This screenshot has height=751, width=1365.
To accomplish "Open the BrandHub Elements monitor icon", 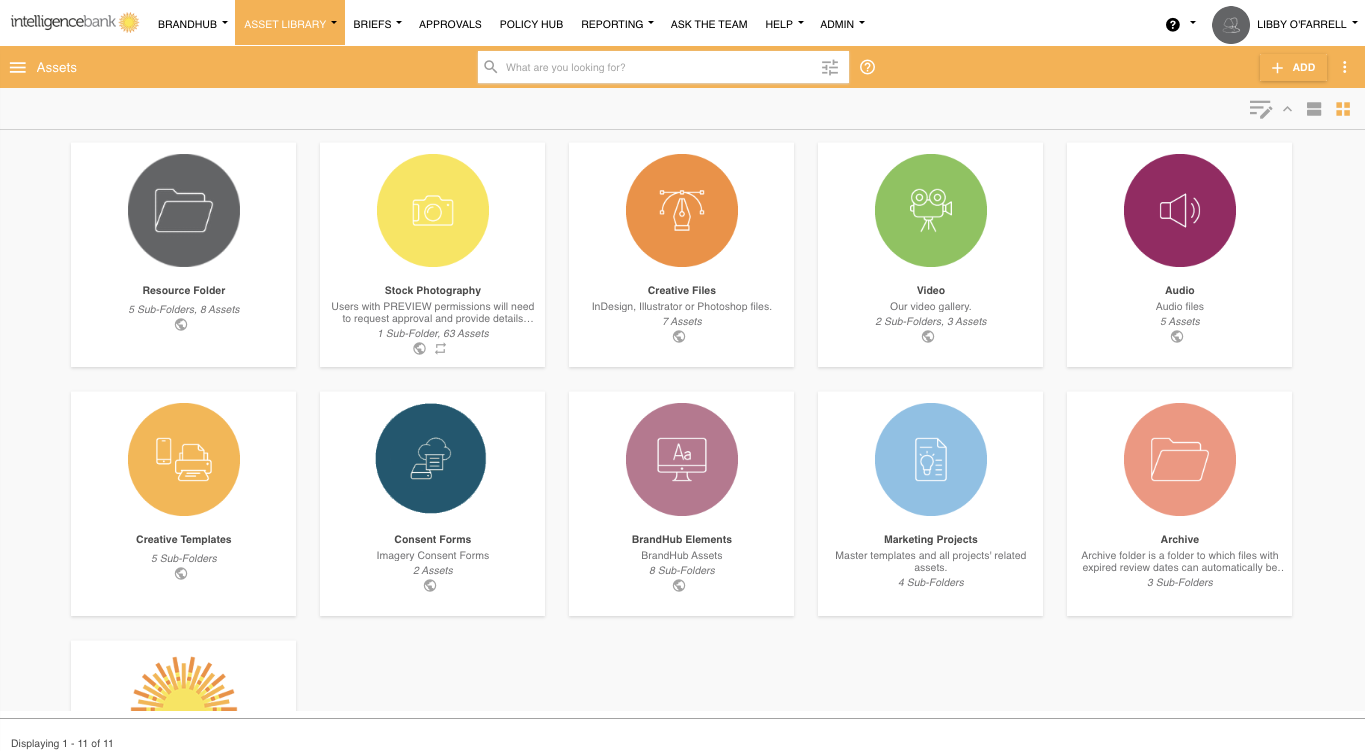I will tap(682, 459).
